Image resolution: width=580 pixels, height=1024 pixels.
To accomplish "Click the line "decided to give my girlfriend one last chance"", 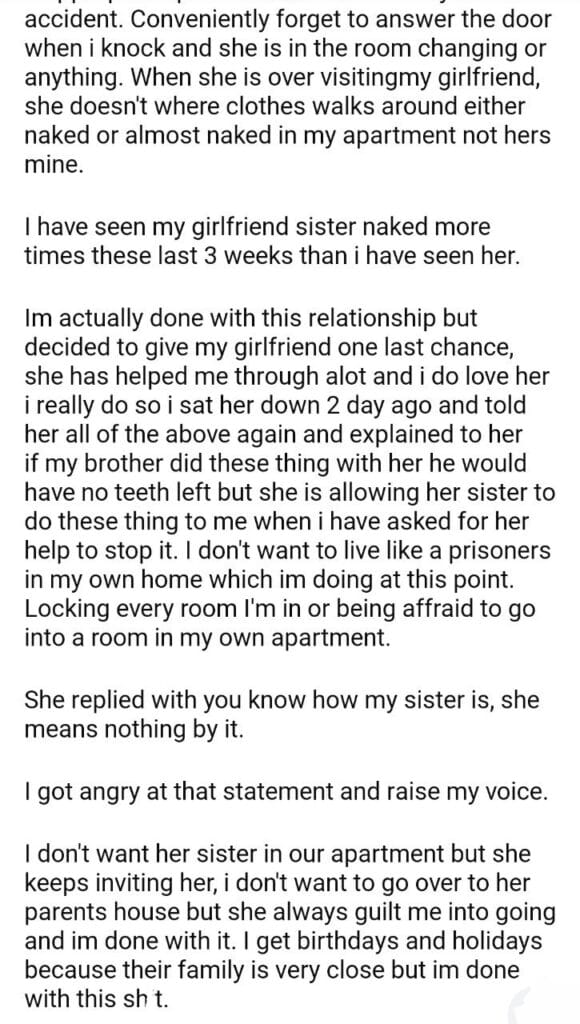I will (x=269, y=347).
